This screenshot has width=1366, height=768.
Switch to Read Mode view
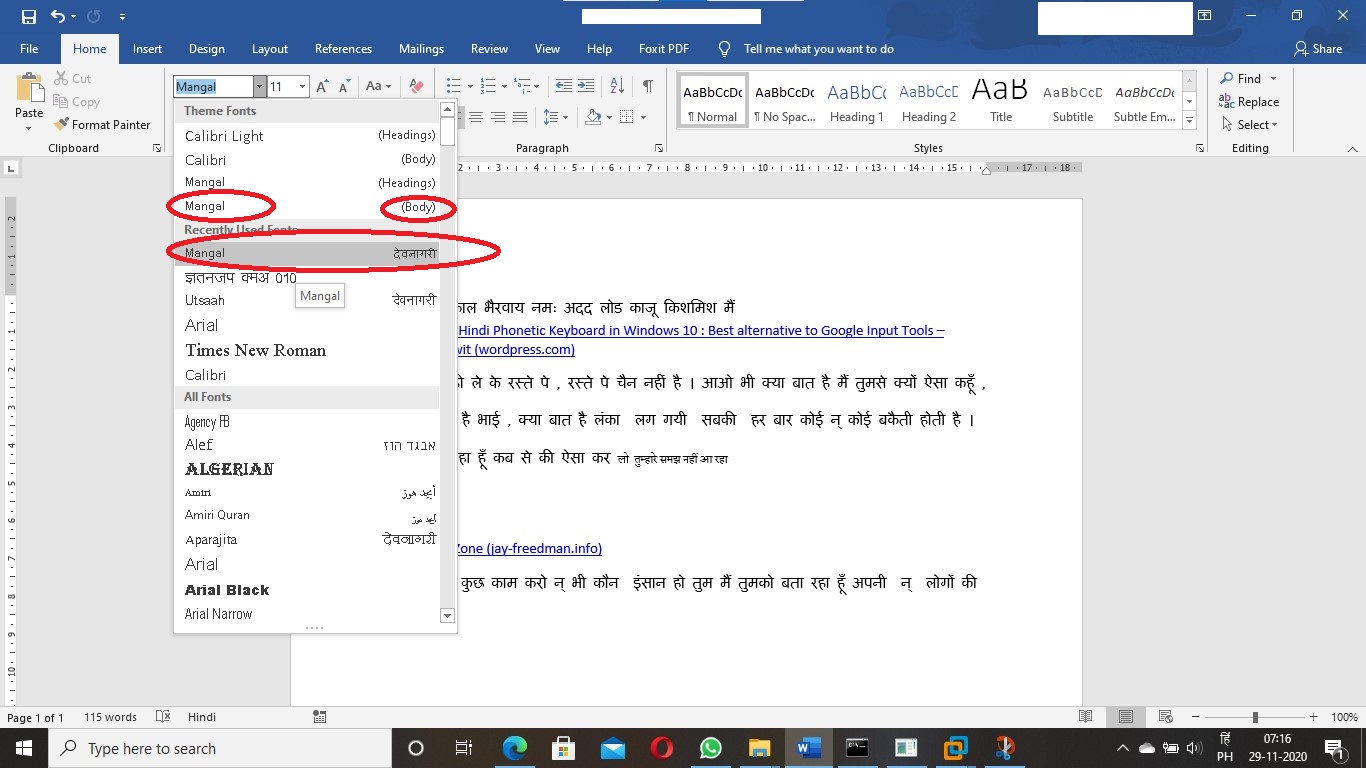click(x=1086, y=717)
